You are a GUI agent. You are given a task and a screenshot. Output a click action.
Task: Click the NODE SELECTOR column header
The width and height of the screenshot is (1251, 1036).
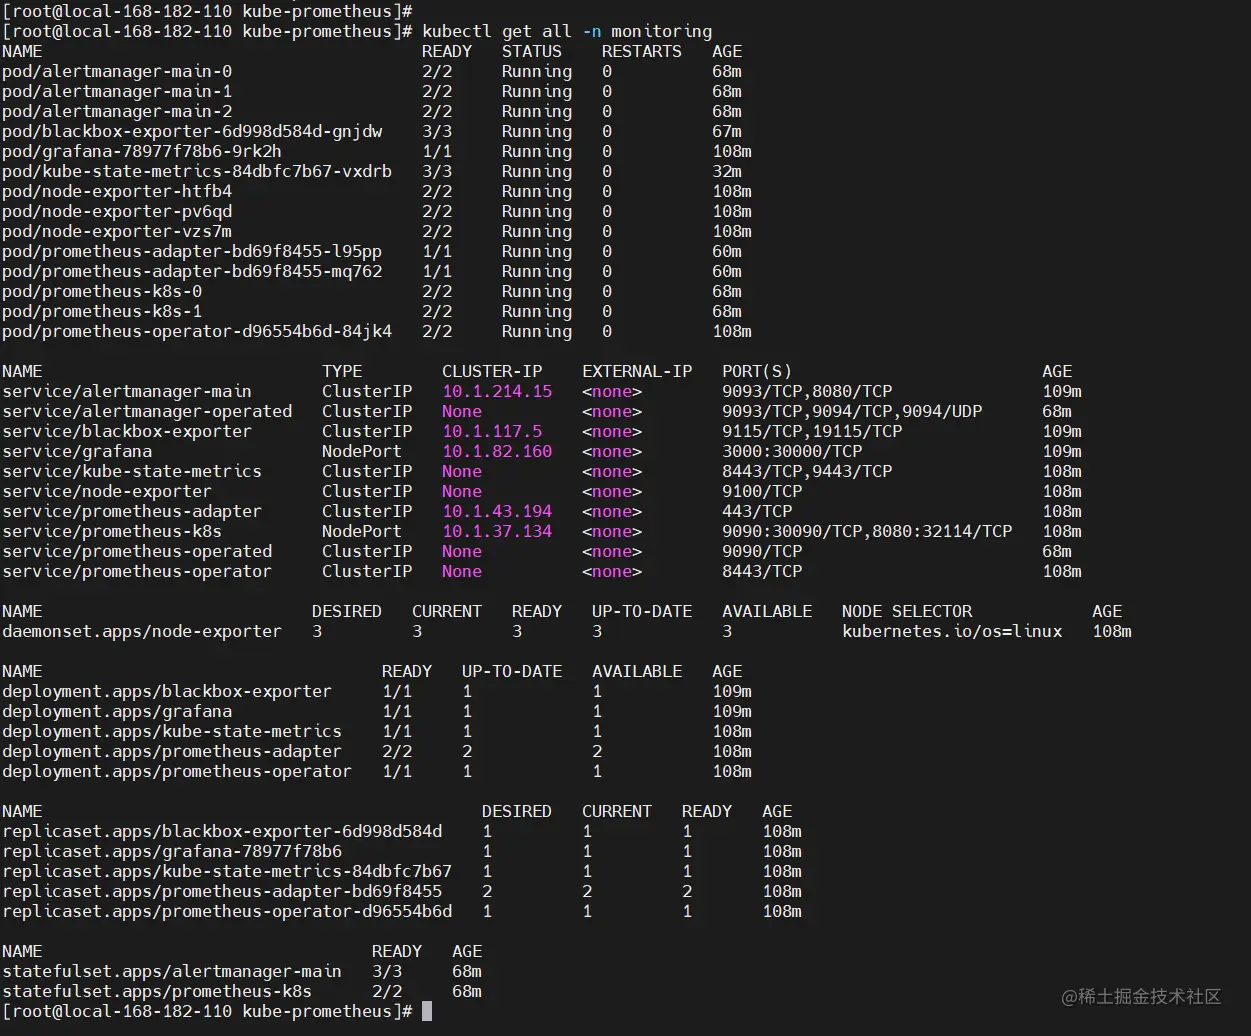907,612
